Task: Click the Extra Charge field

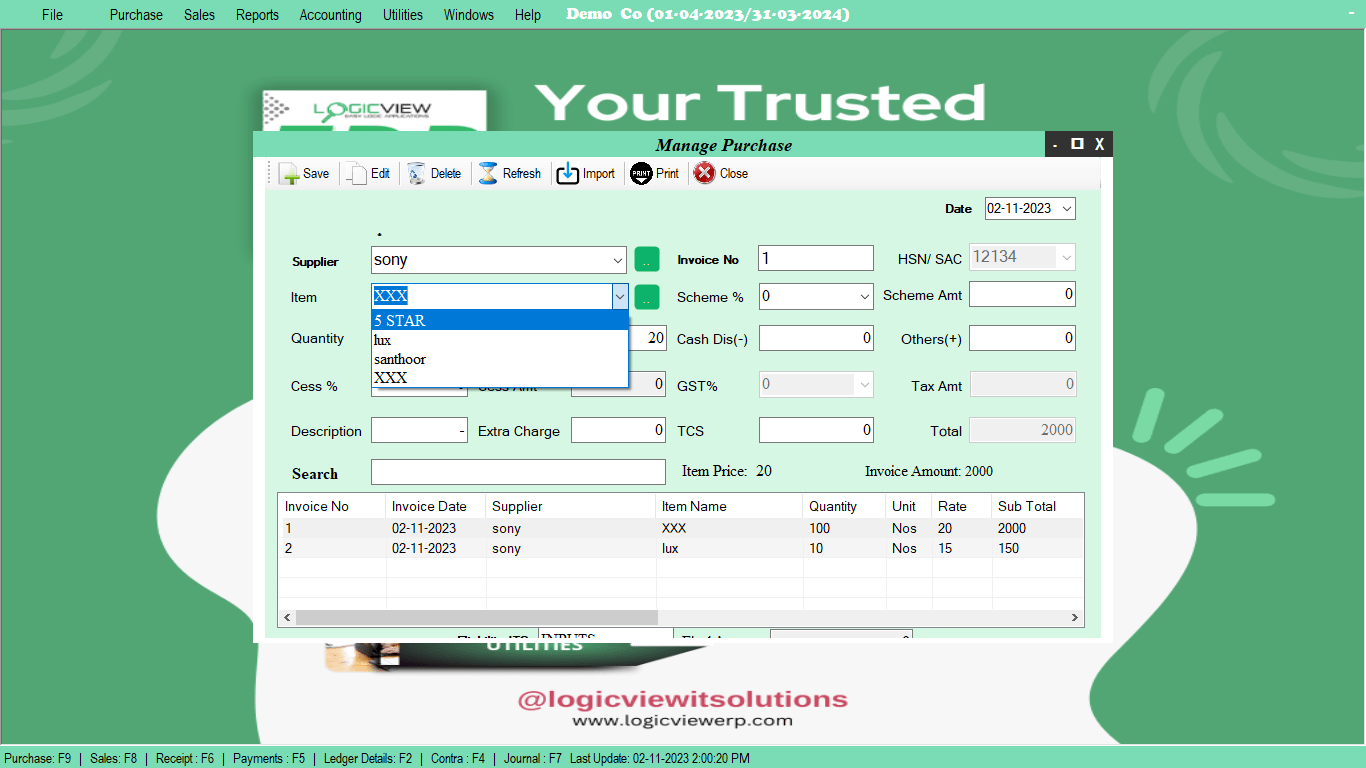Action: [618, 430]
